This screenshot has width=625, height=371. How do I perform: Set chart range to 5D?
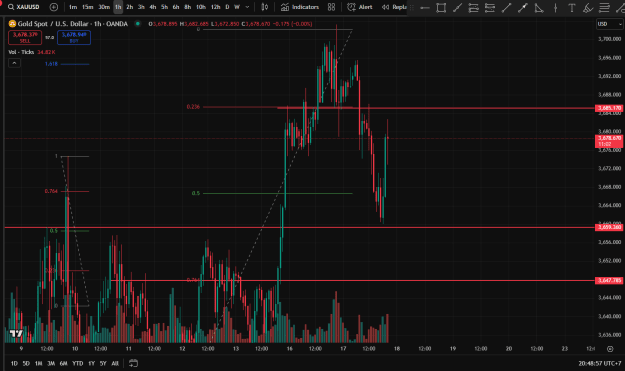click(x=26, y=363)
